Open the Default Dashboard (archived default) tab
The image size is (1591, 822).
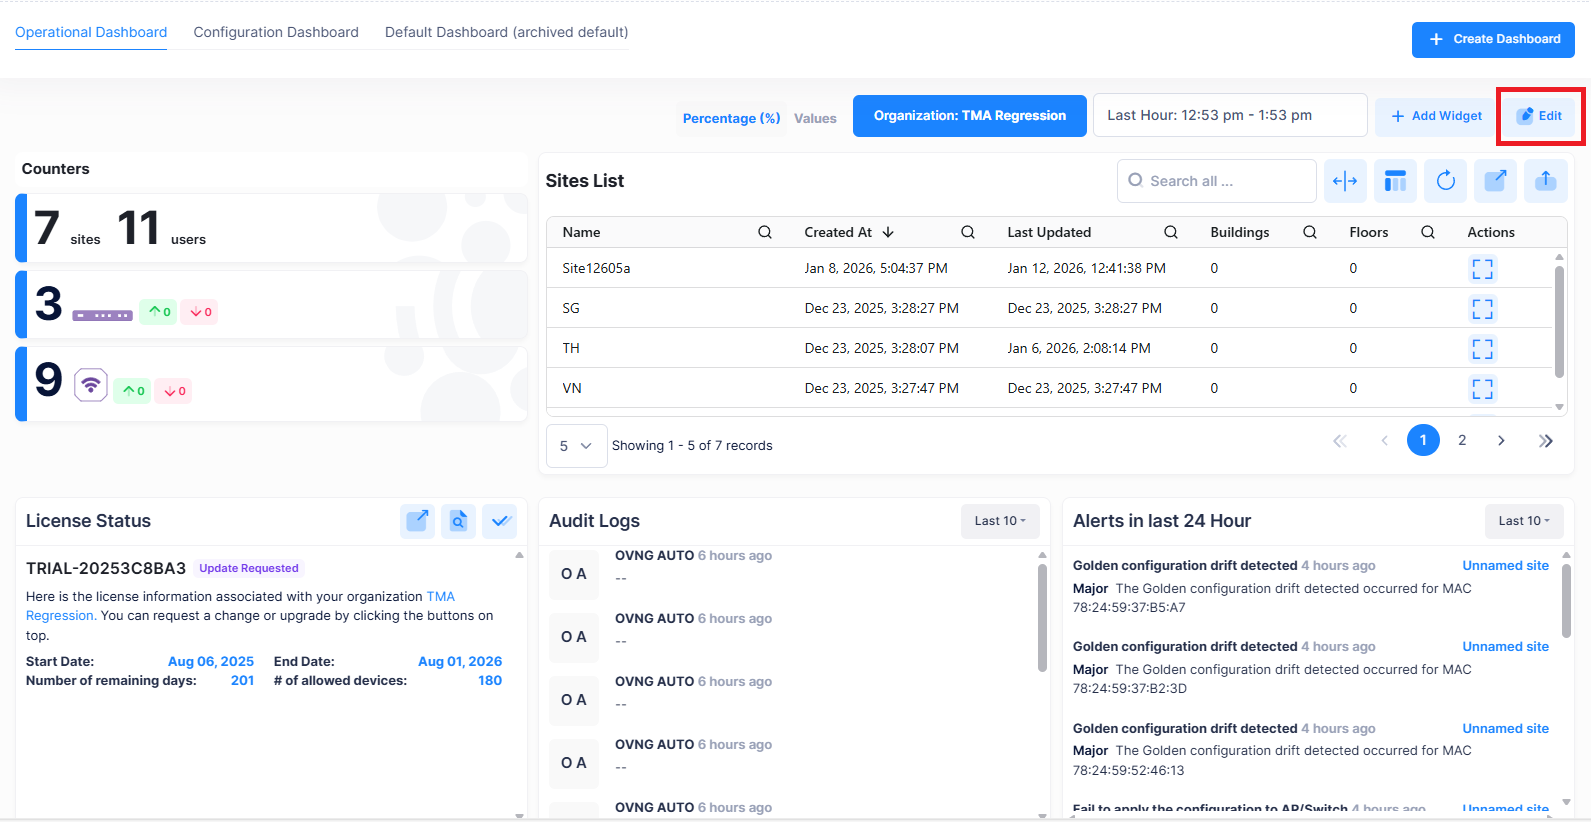click(506, 32)
